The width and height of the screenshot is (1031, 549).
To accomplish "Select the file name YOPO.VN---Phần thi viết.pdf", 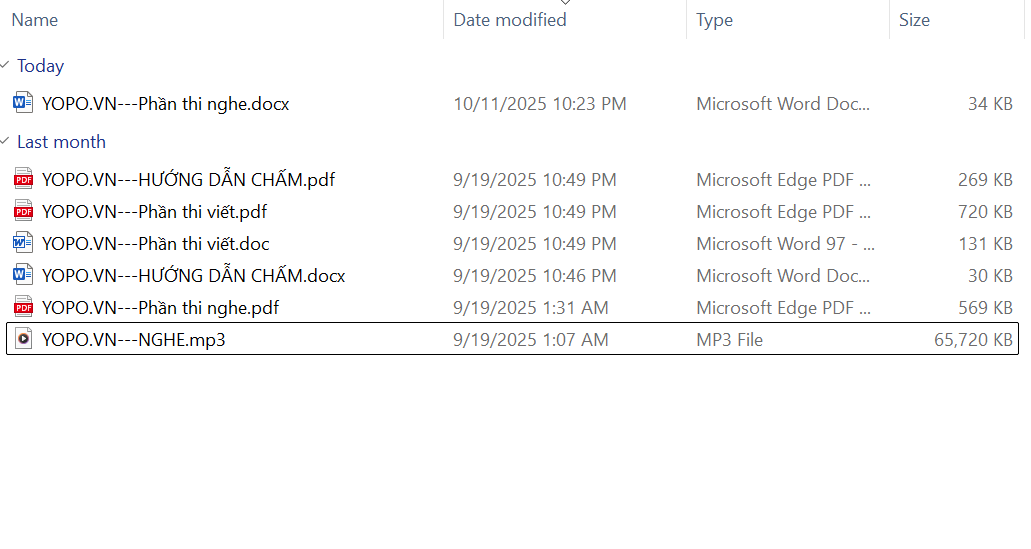I will (x=154, y=212).
